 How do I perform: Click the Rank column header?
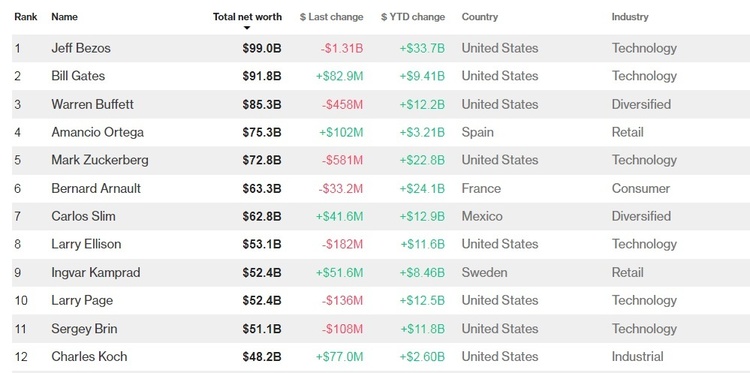coord(26,17)
